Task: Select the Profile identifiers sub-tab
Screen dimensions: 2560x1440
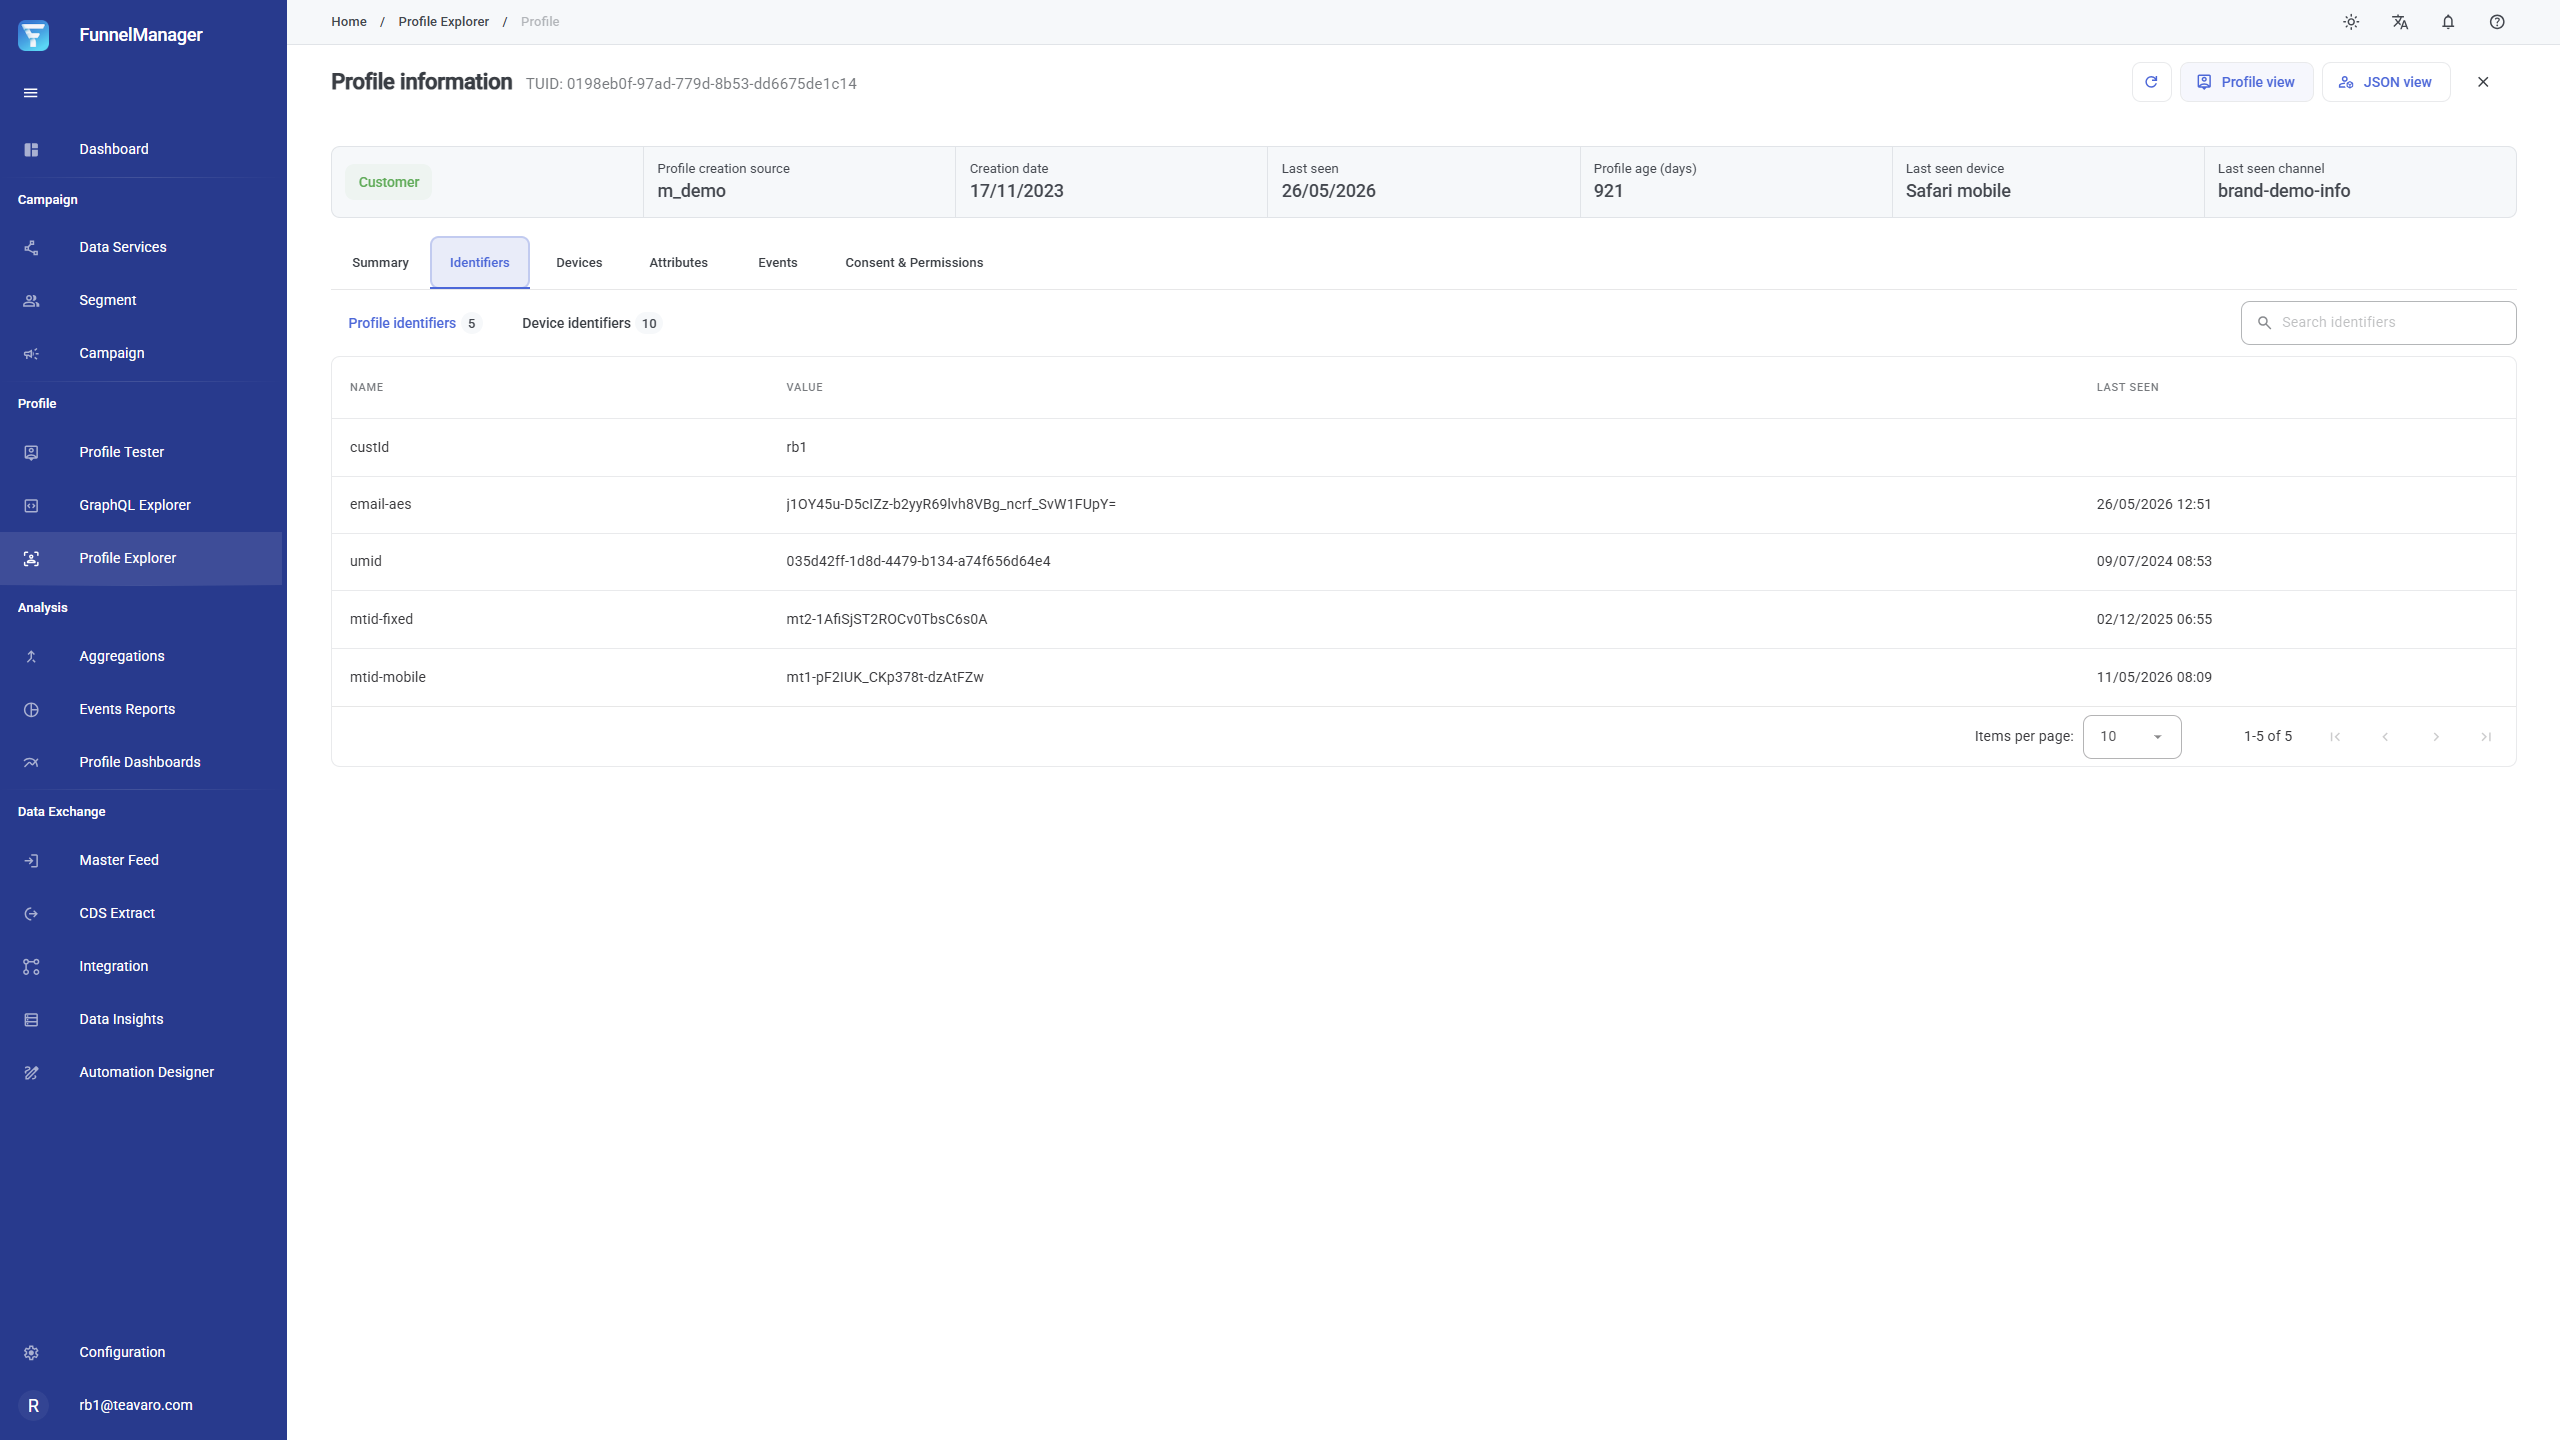Action: pyautogui.click(x=414, y=323)
